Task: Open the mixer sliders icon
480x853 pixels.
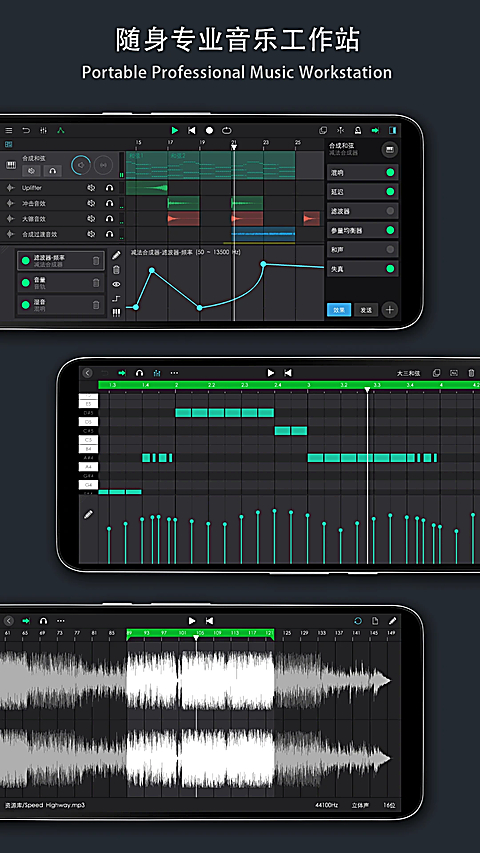Action: point(44,131)
